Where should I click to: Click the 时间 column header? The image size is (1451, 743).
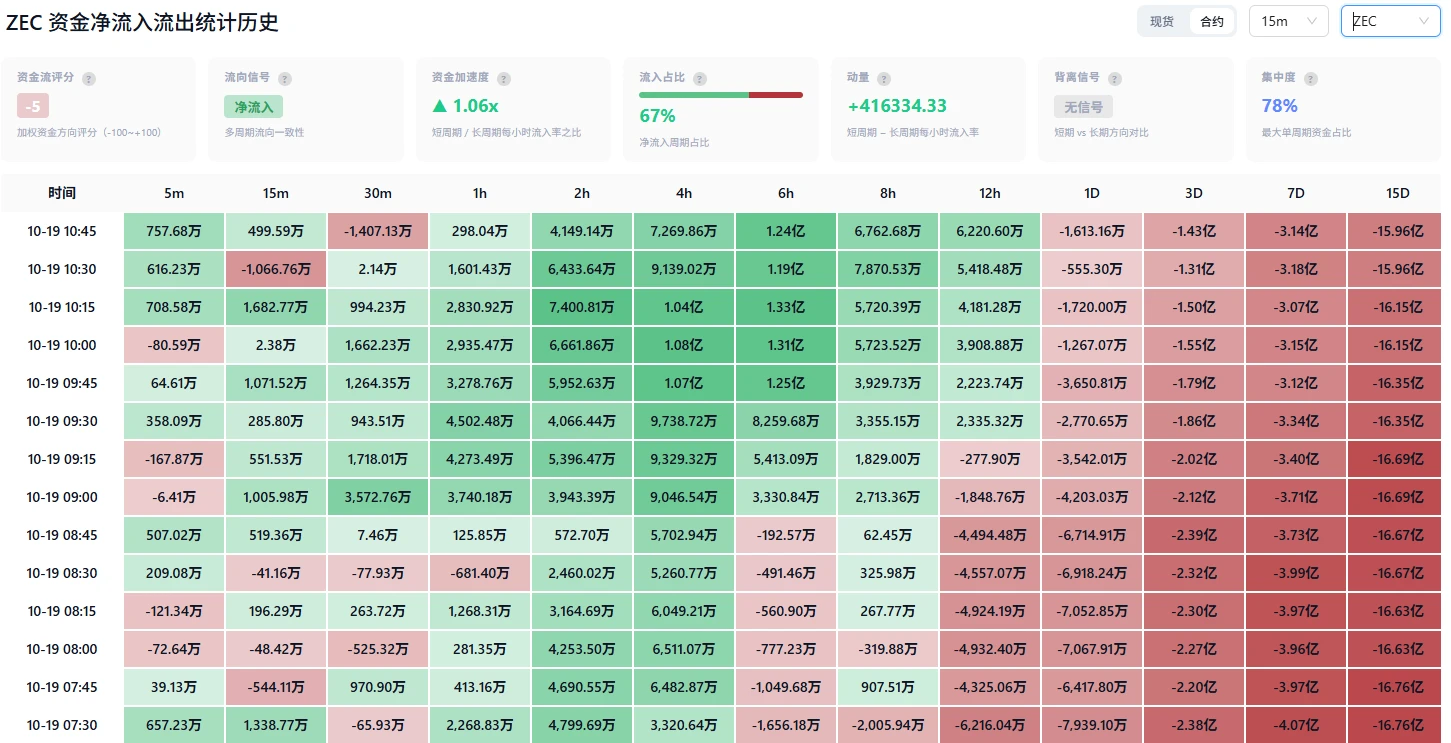tap(62, 193)
